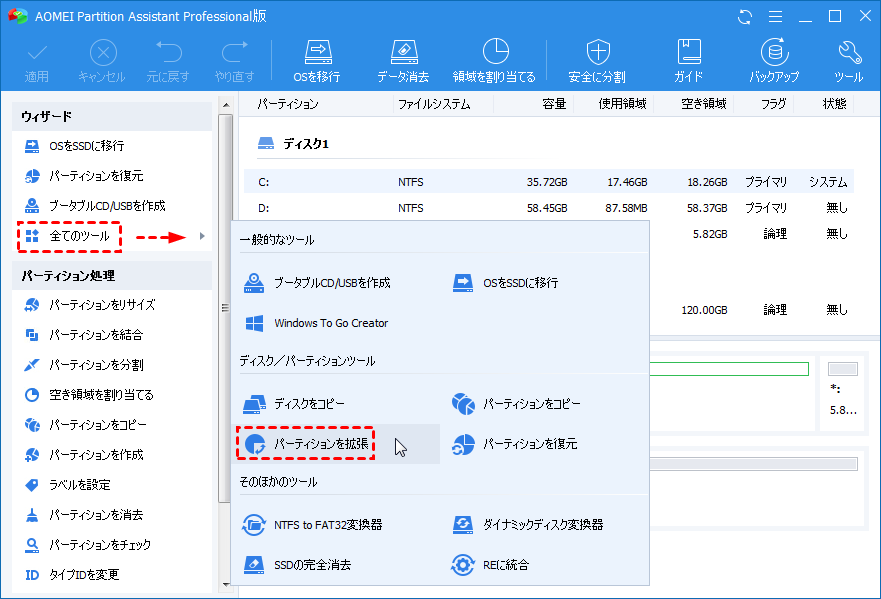Select パーティションをリサイズ in sidebar
This screenshot has height=599, width=881.
(x=90, y=305)
